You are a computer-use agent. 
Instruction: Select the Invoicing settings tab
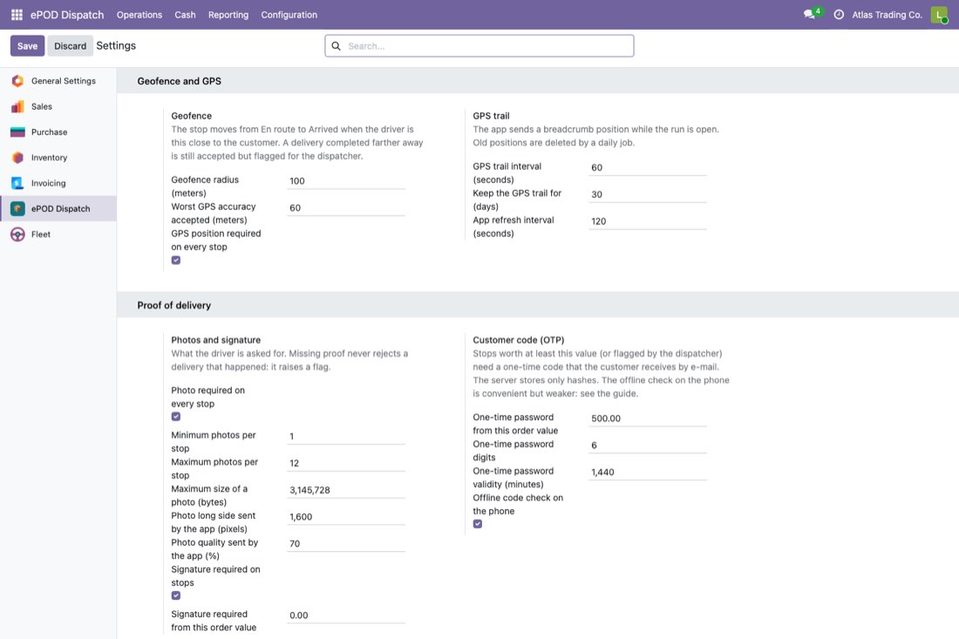58,183
